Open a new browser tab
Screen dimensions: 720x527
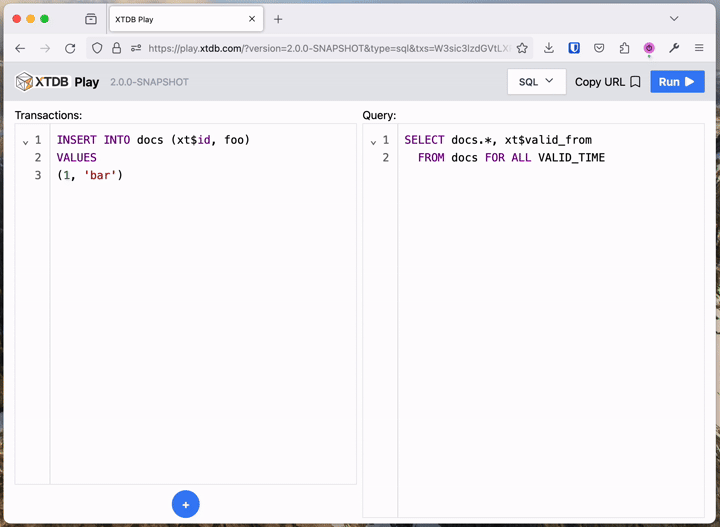[x=278, y=19]
